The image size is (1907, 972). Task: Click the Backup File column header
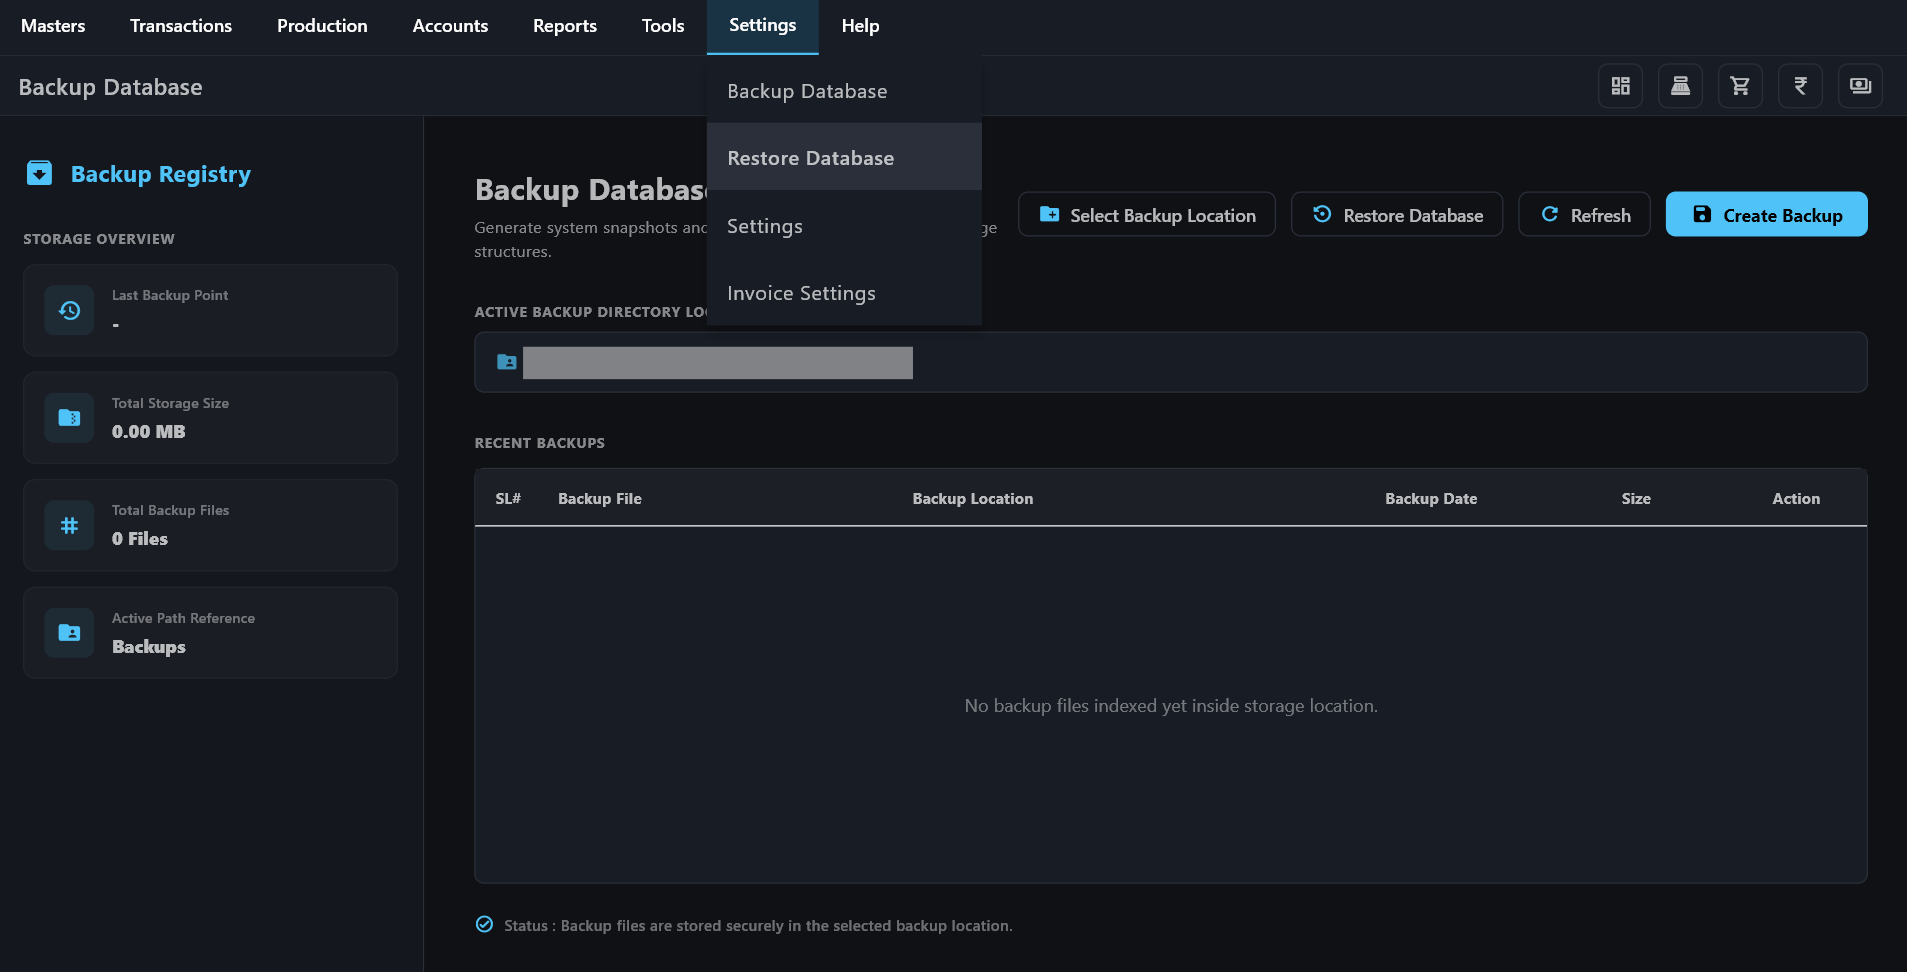point(600,499)
